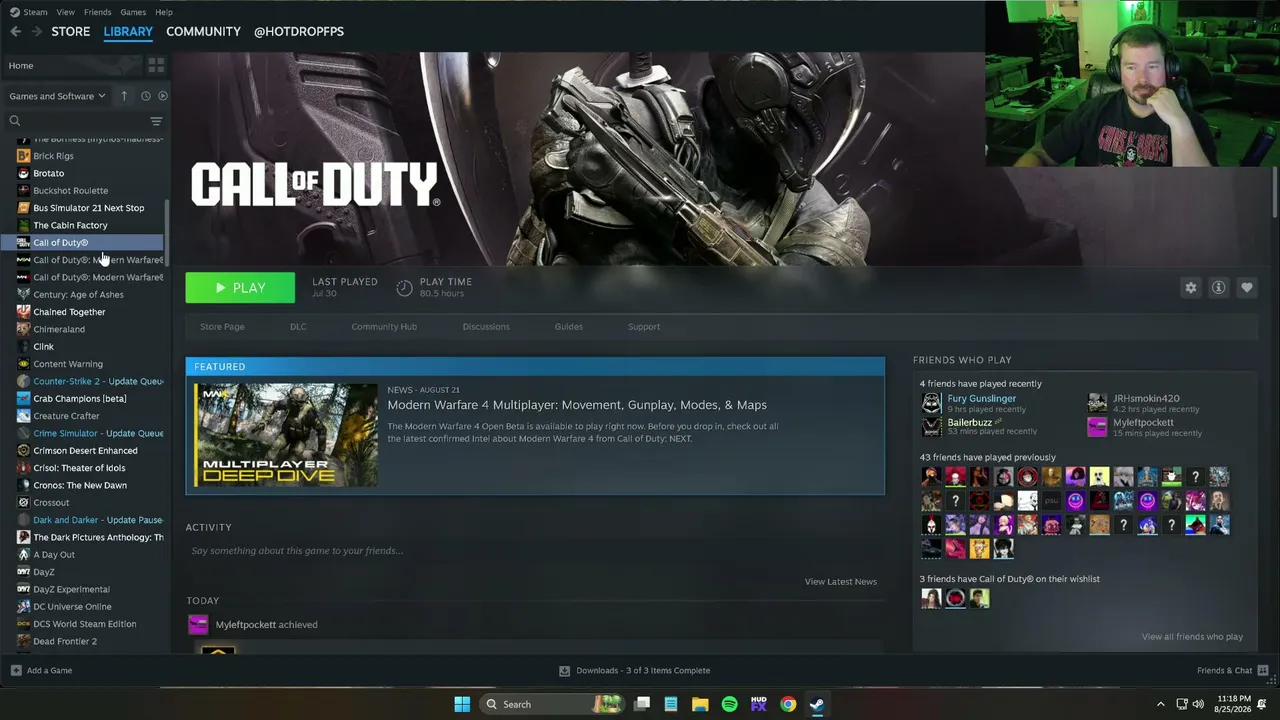1280x720 pixels.
Task: Open the HUD FX taskbar app
Action: [x=759, y=704]
